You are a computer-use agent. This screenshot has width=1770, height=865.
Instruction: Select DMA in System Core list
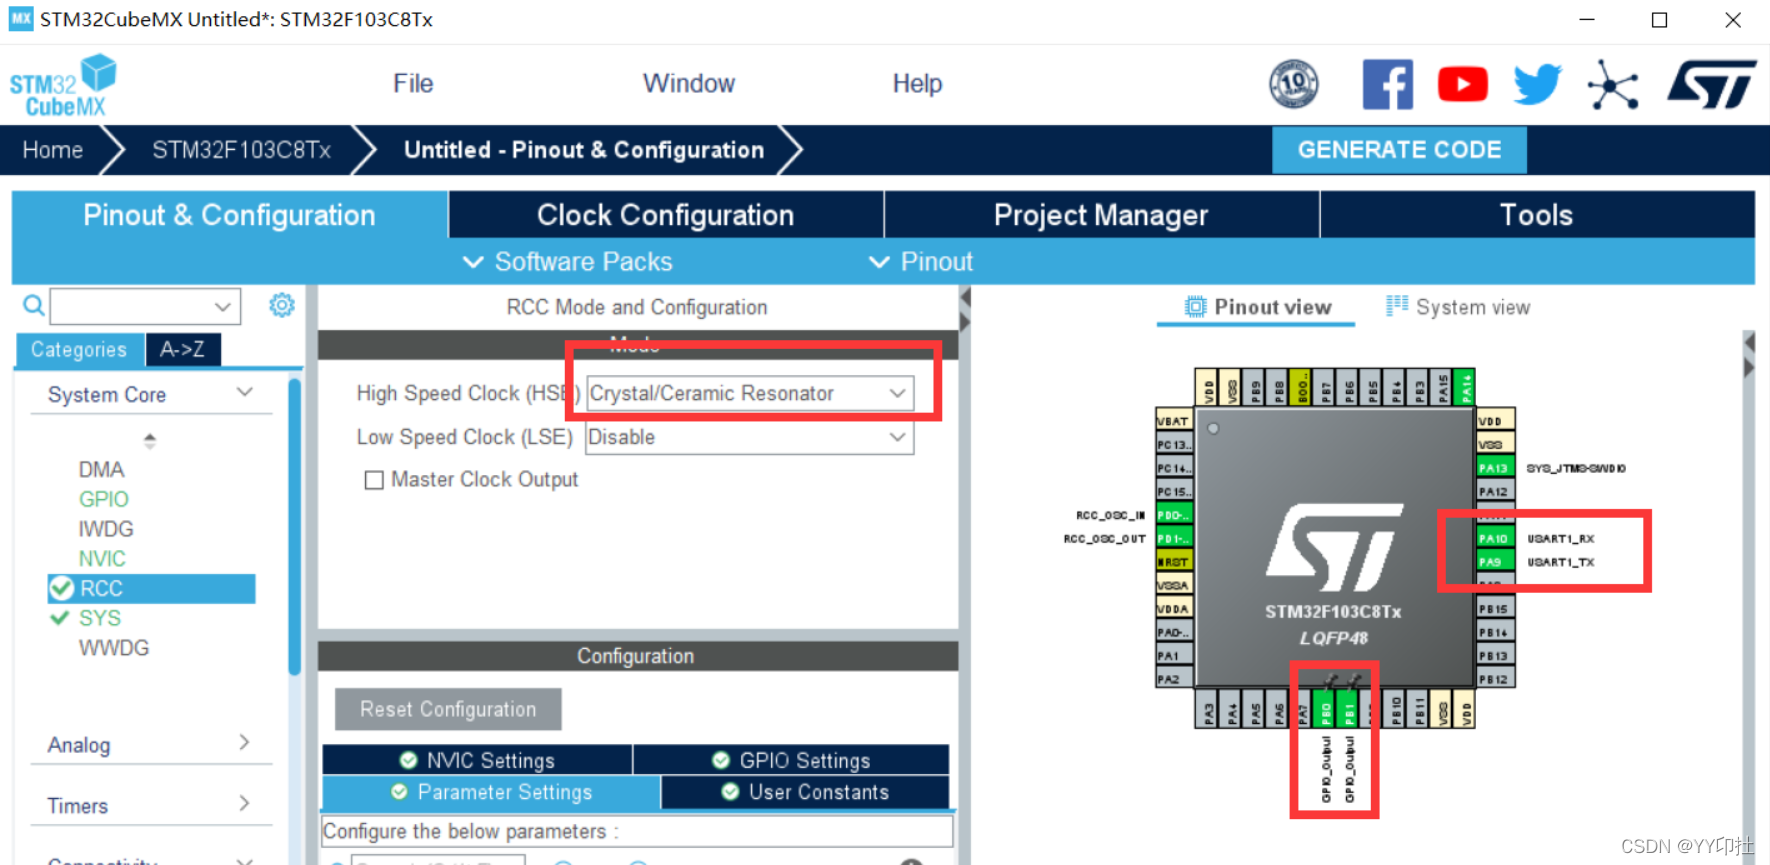pos(101,470)
